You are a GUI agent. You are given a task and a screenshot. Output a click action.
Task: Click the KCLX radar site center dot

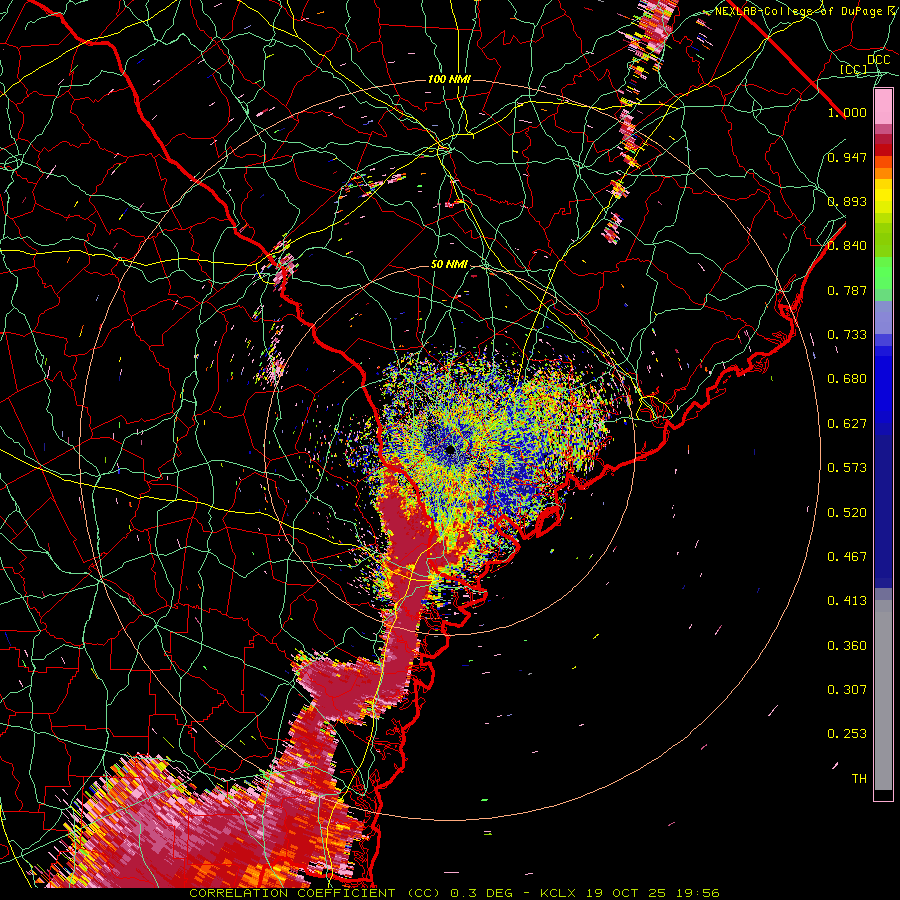pyautogui.click(x=449, y=449)
